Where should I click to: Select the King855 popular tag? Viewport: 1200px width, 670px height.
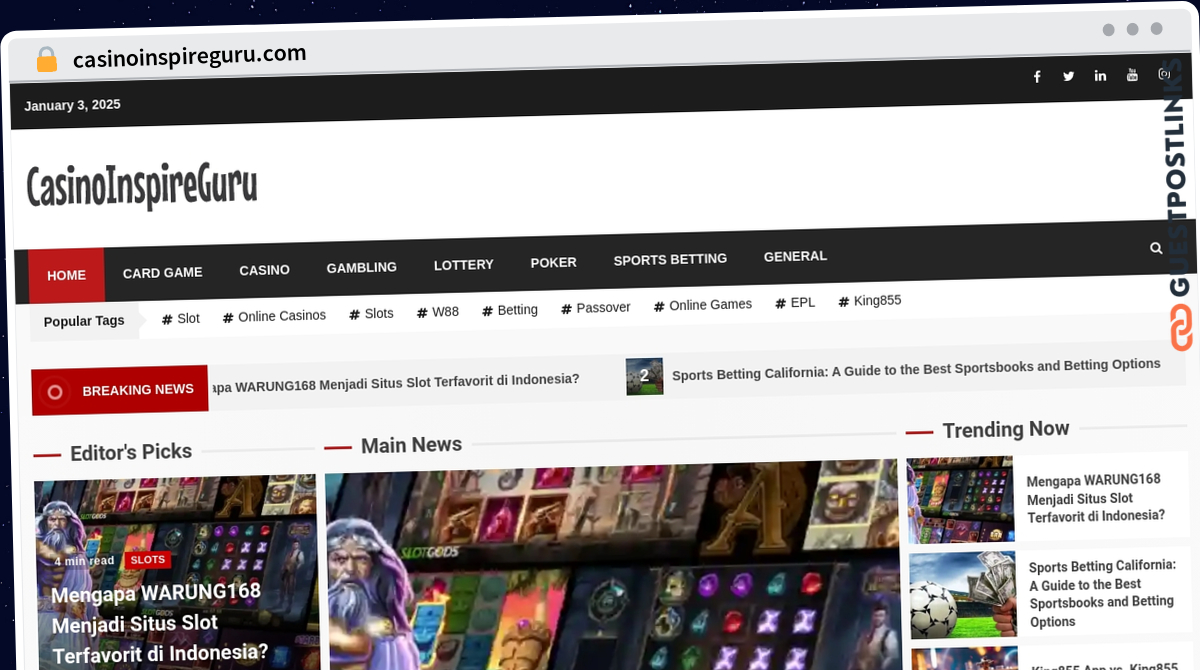pos(870,300)
